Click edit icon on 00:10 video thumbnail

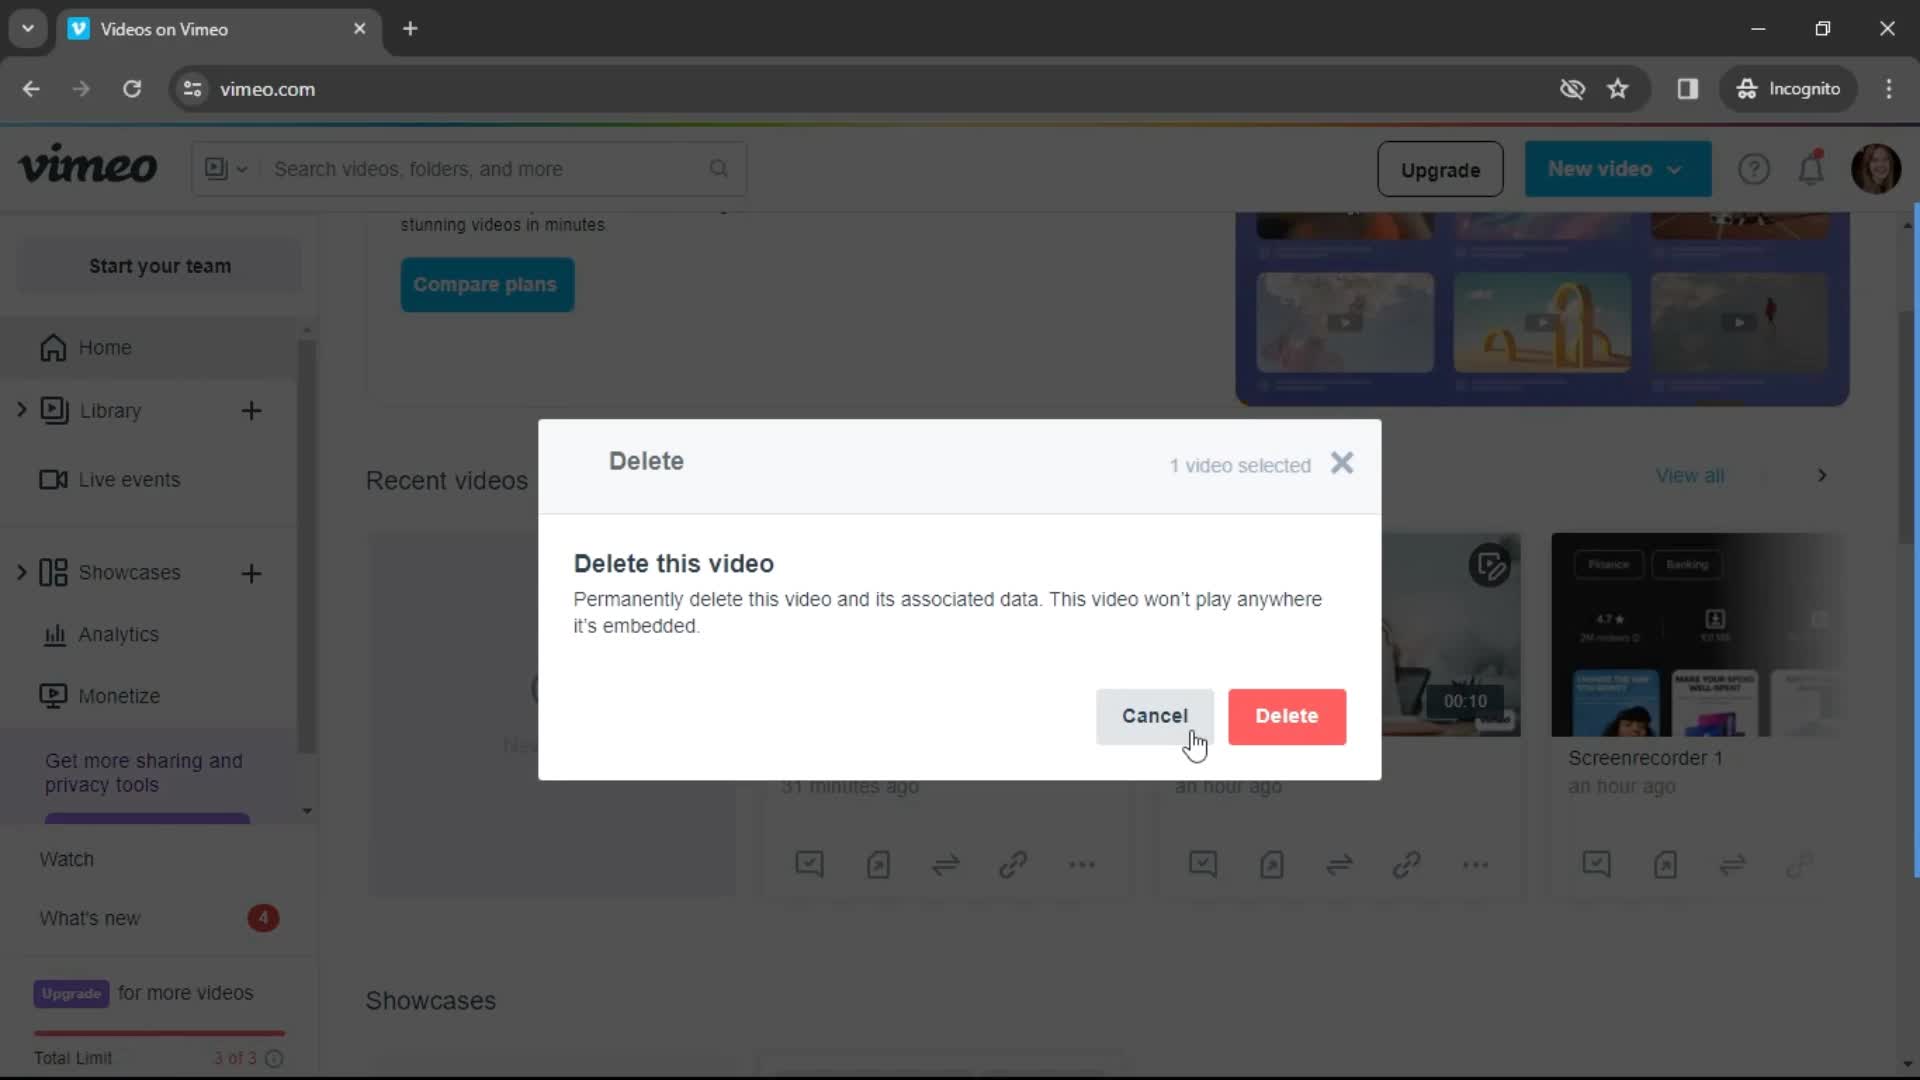tap(1490, 566)
